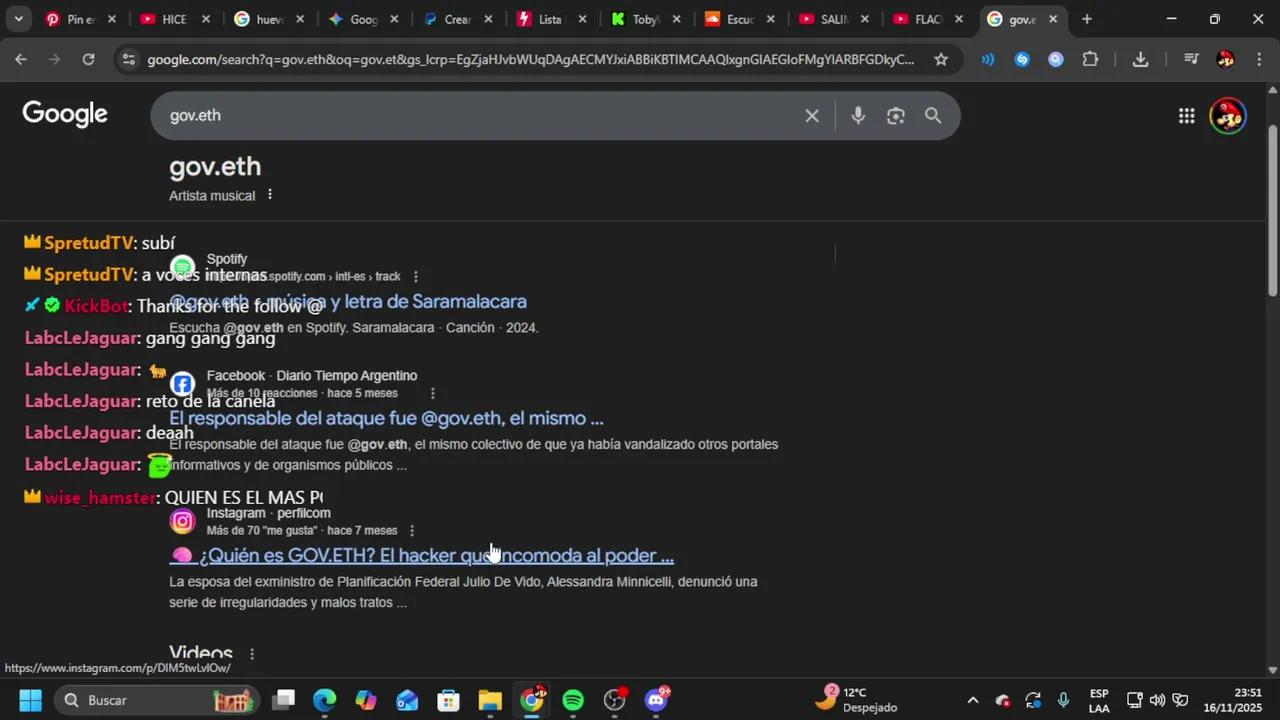Open Task View on the taskbar
This screenshot has width=1280, height=720.
pyautogui.click(x=284, y=700)
